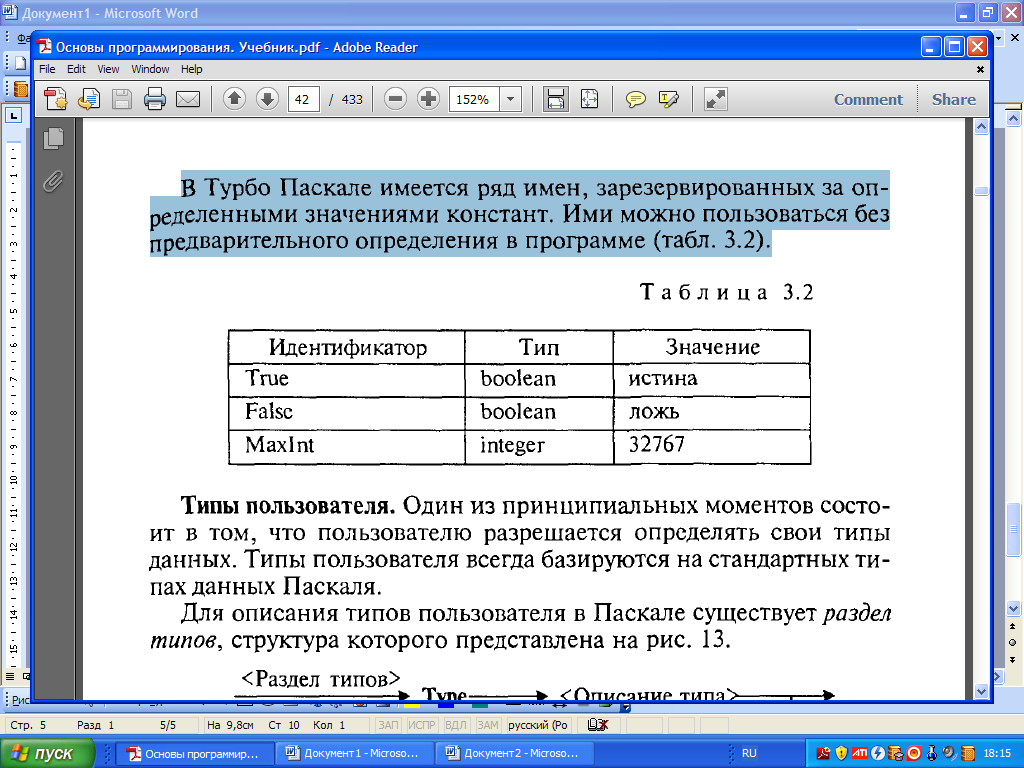Click the zoom out minus button
This screenshot has width=1024, height=768.
click(x=395, y=99)
